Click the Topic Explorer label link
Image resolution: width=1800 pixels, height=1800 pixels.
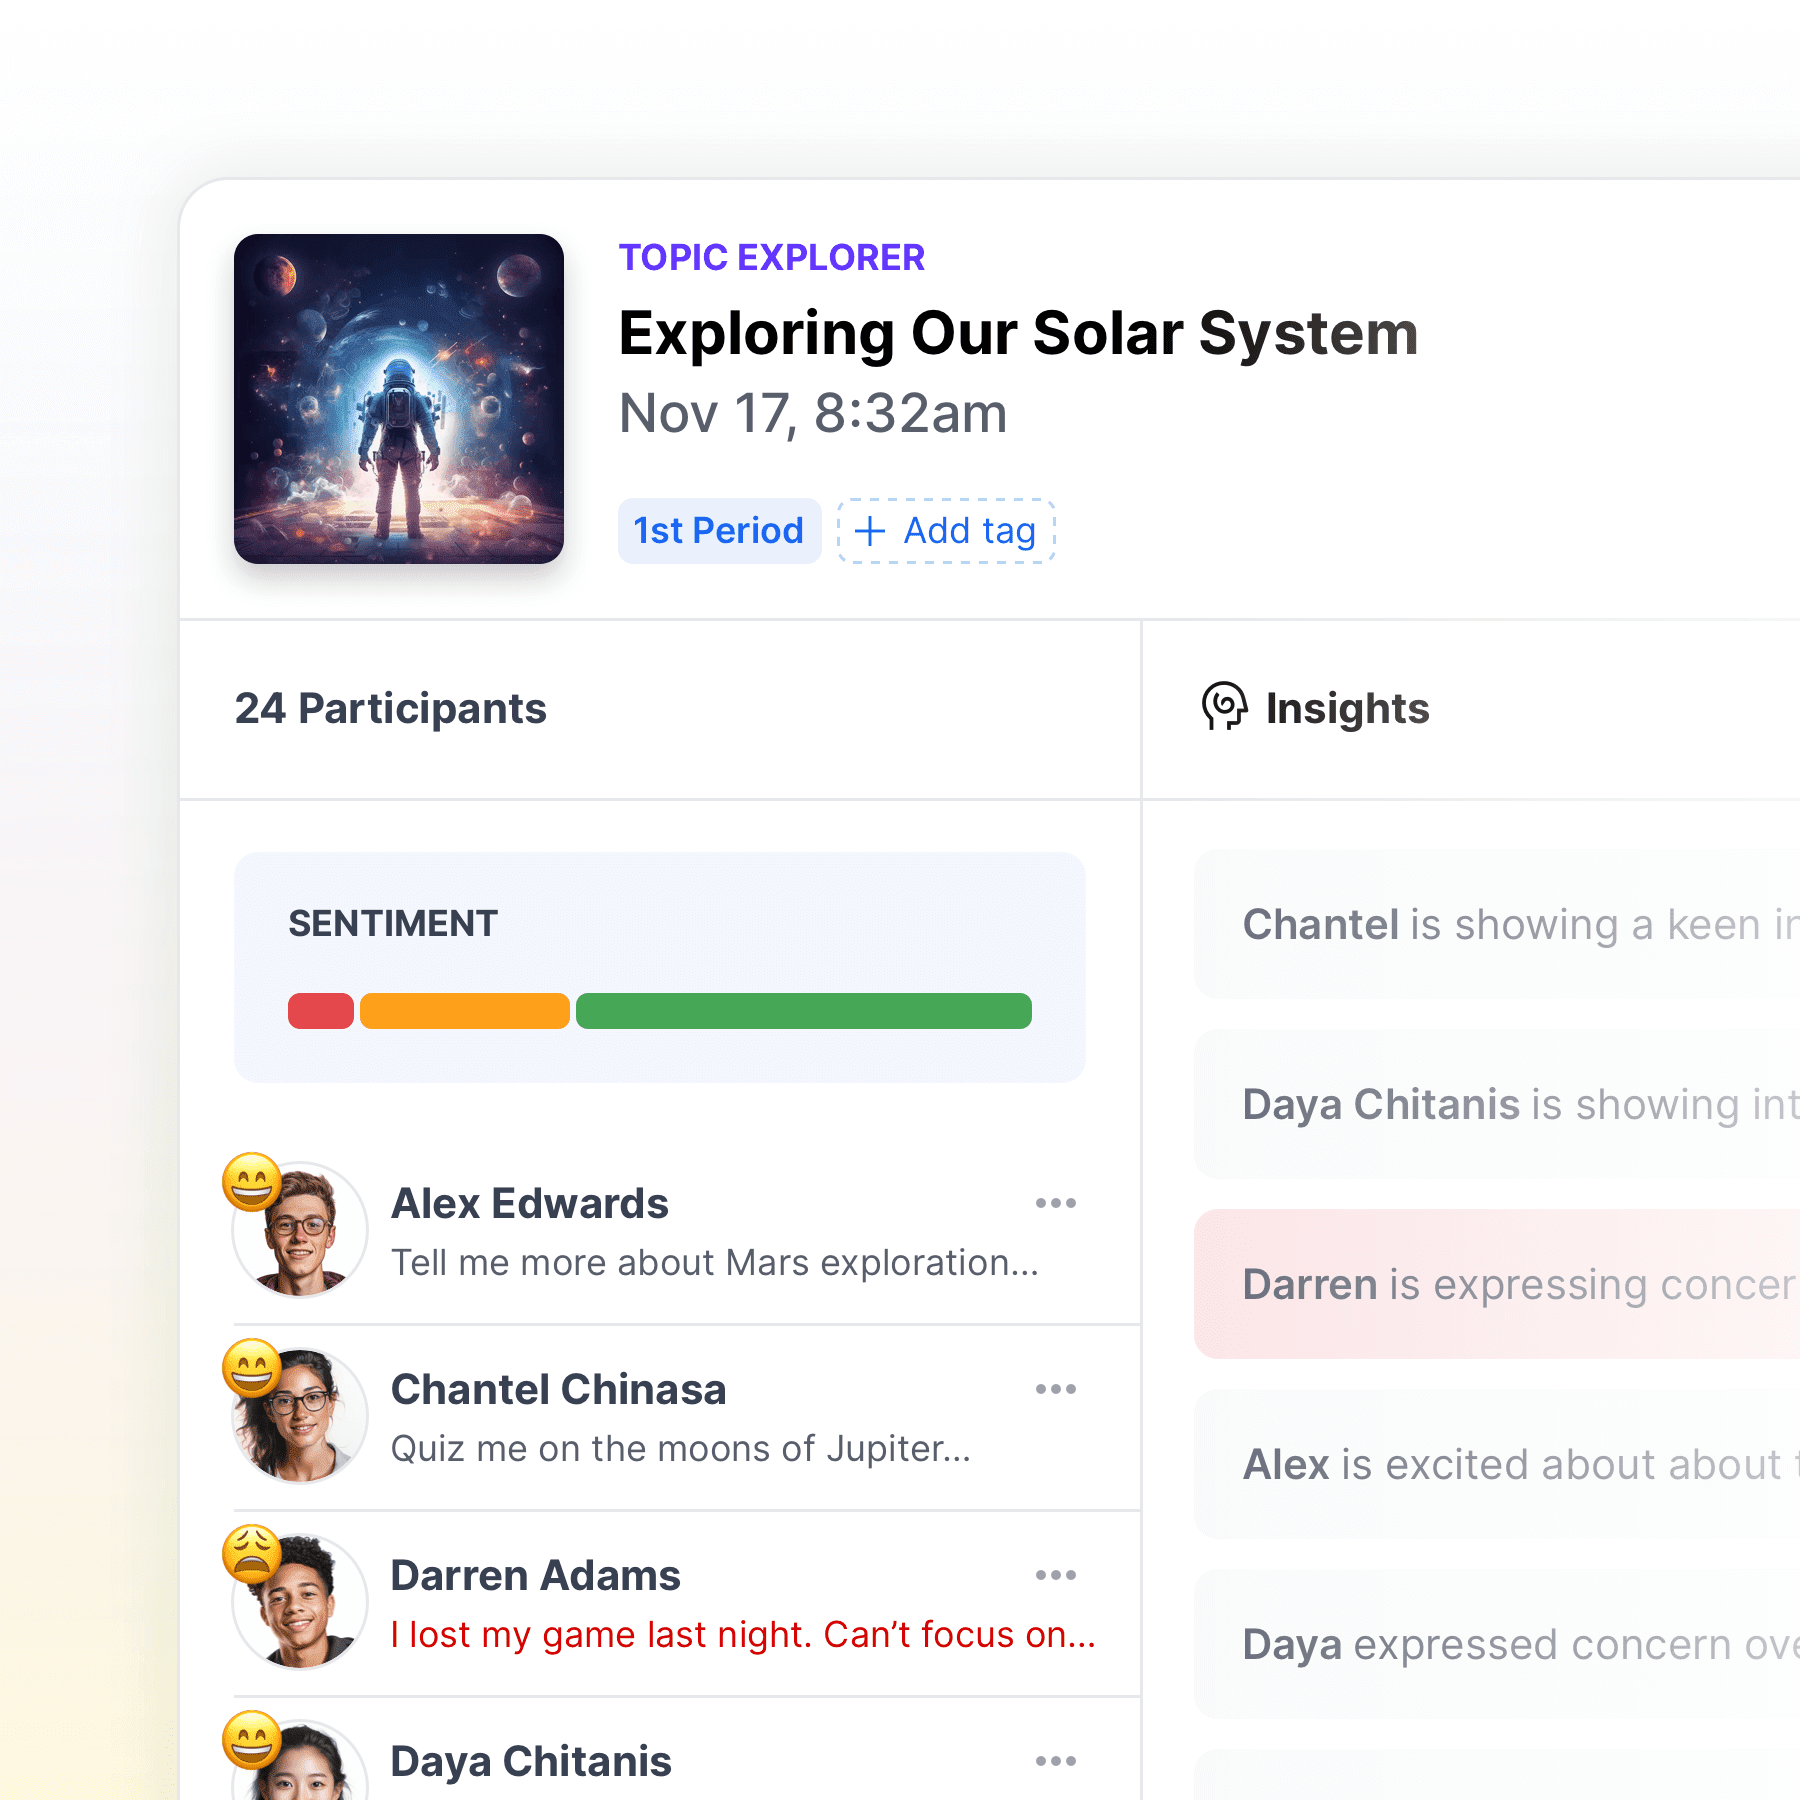(772, 258)
